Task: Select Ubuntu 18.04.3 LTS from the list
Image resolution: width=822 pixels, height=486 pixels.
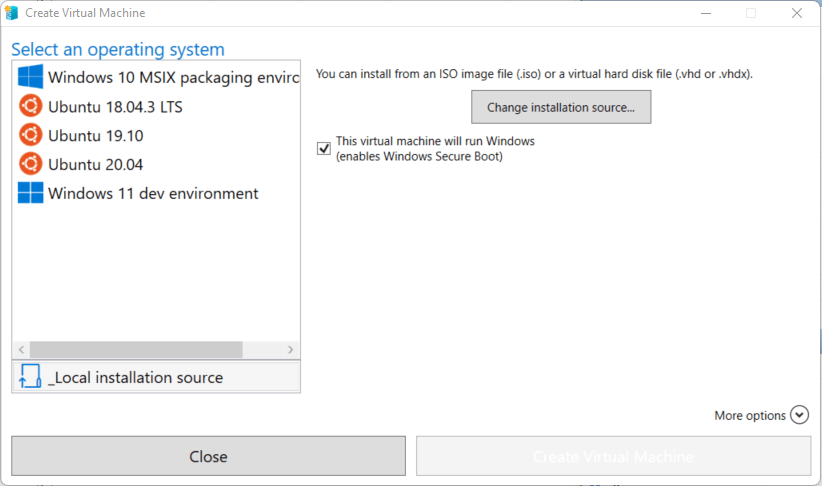Action: coord(115,107)
